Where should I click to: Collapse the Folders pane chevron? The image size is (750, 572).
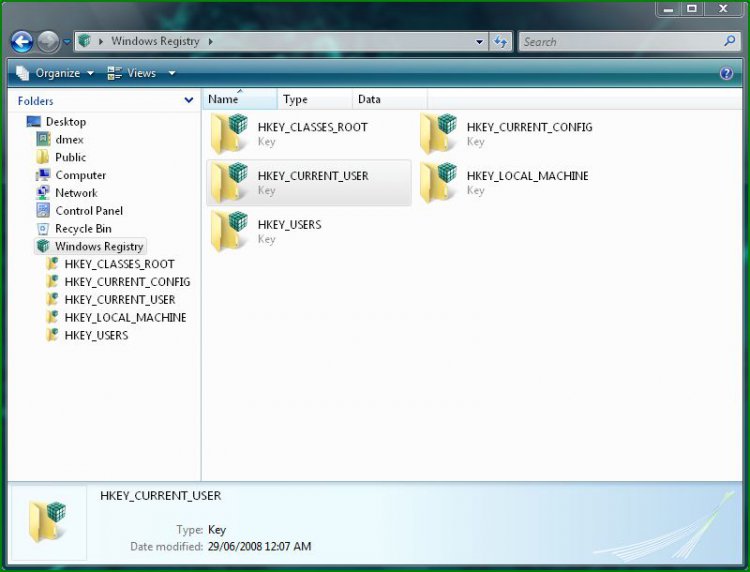[189, 100]
